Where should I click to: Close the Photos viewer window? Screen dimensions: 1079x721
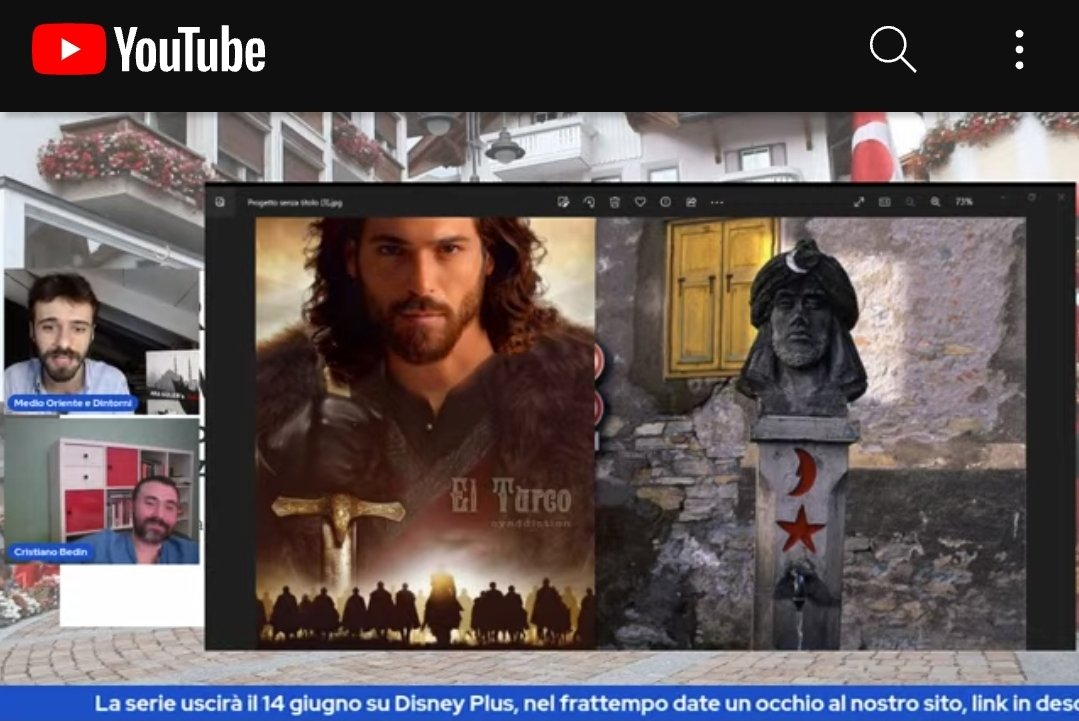coord(1060,197)
